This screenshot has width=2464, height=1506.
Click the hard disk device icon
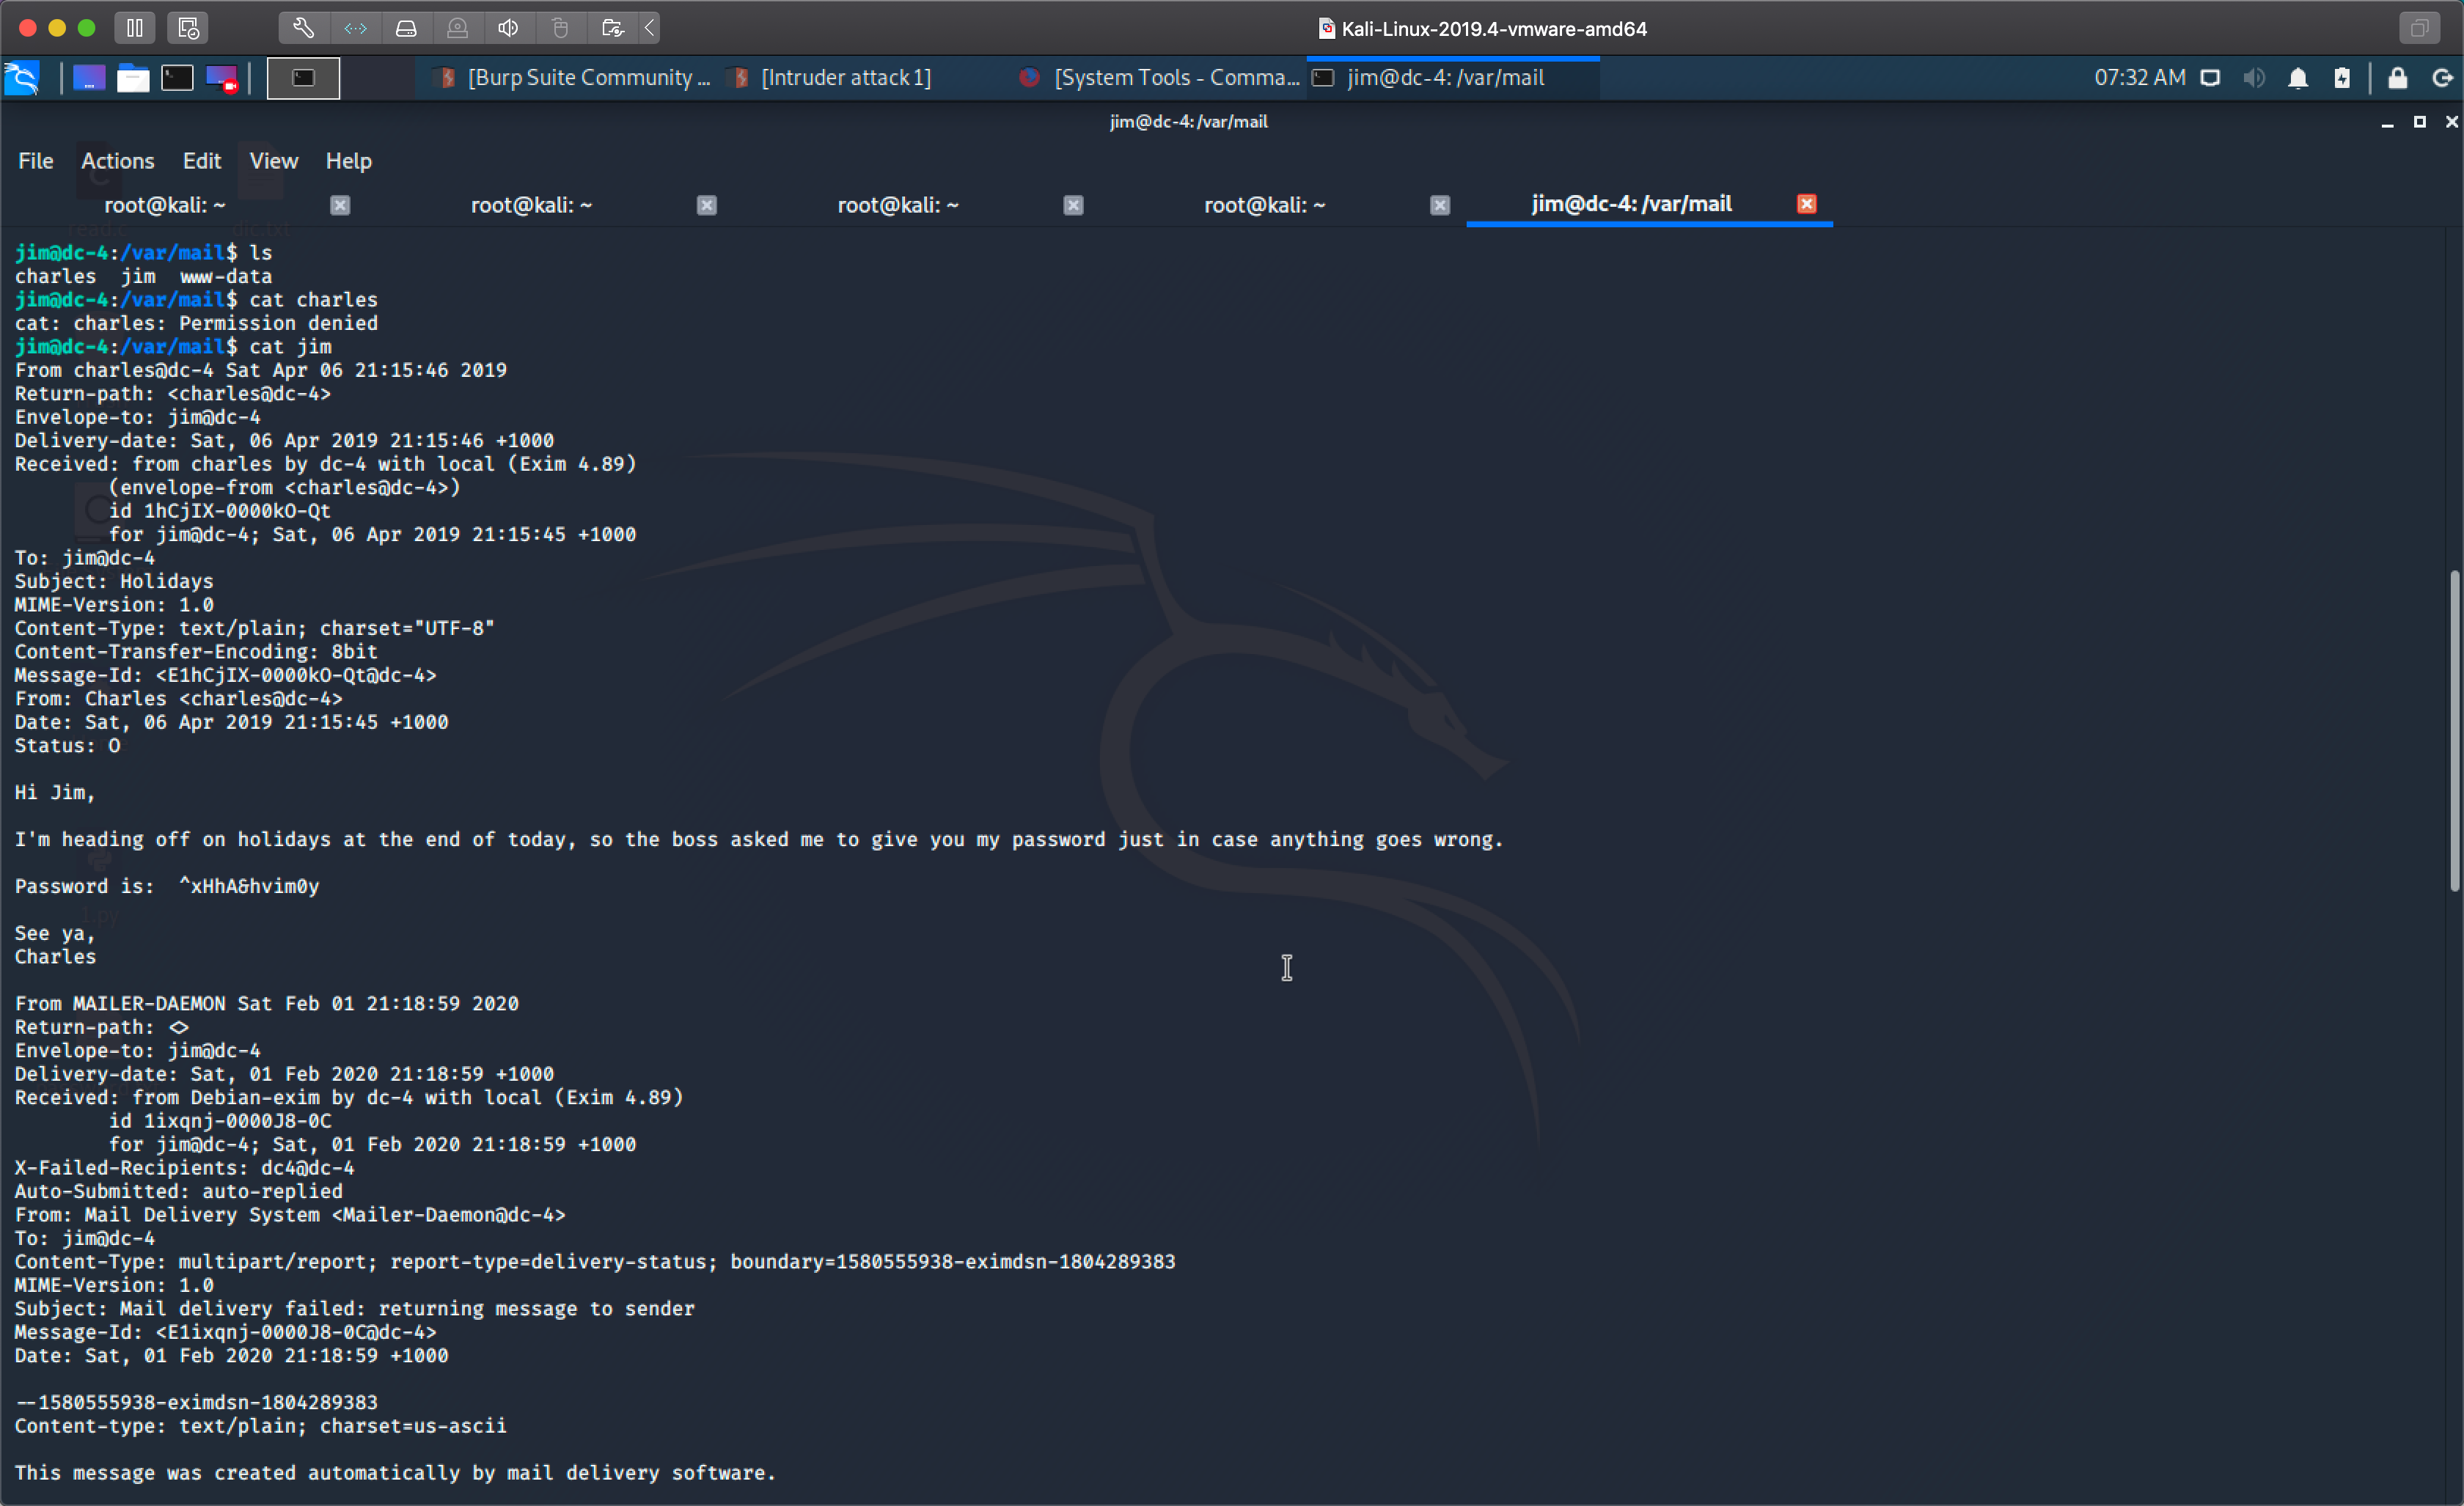pyautogui.click(x=406, y=28)
